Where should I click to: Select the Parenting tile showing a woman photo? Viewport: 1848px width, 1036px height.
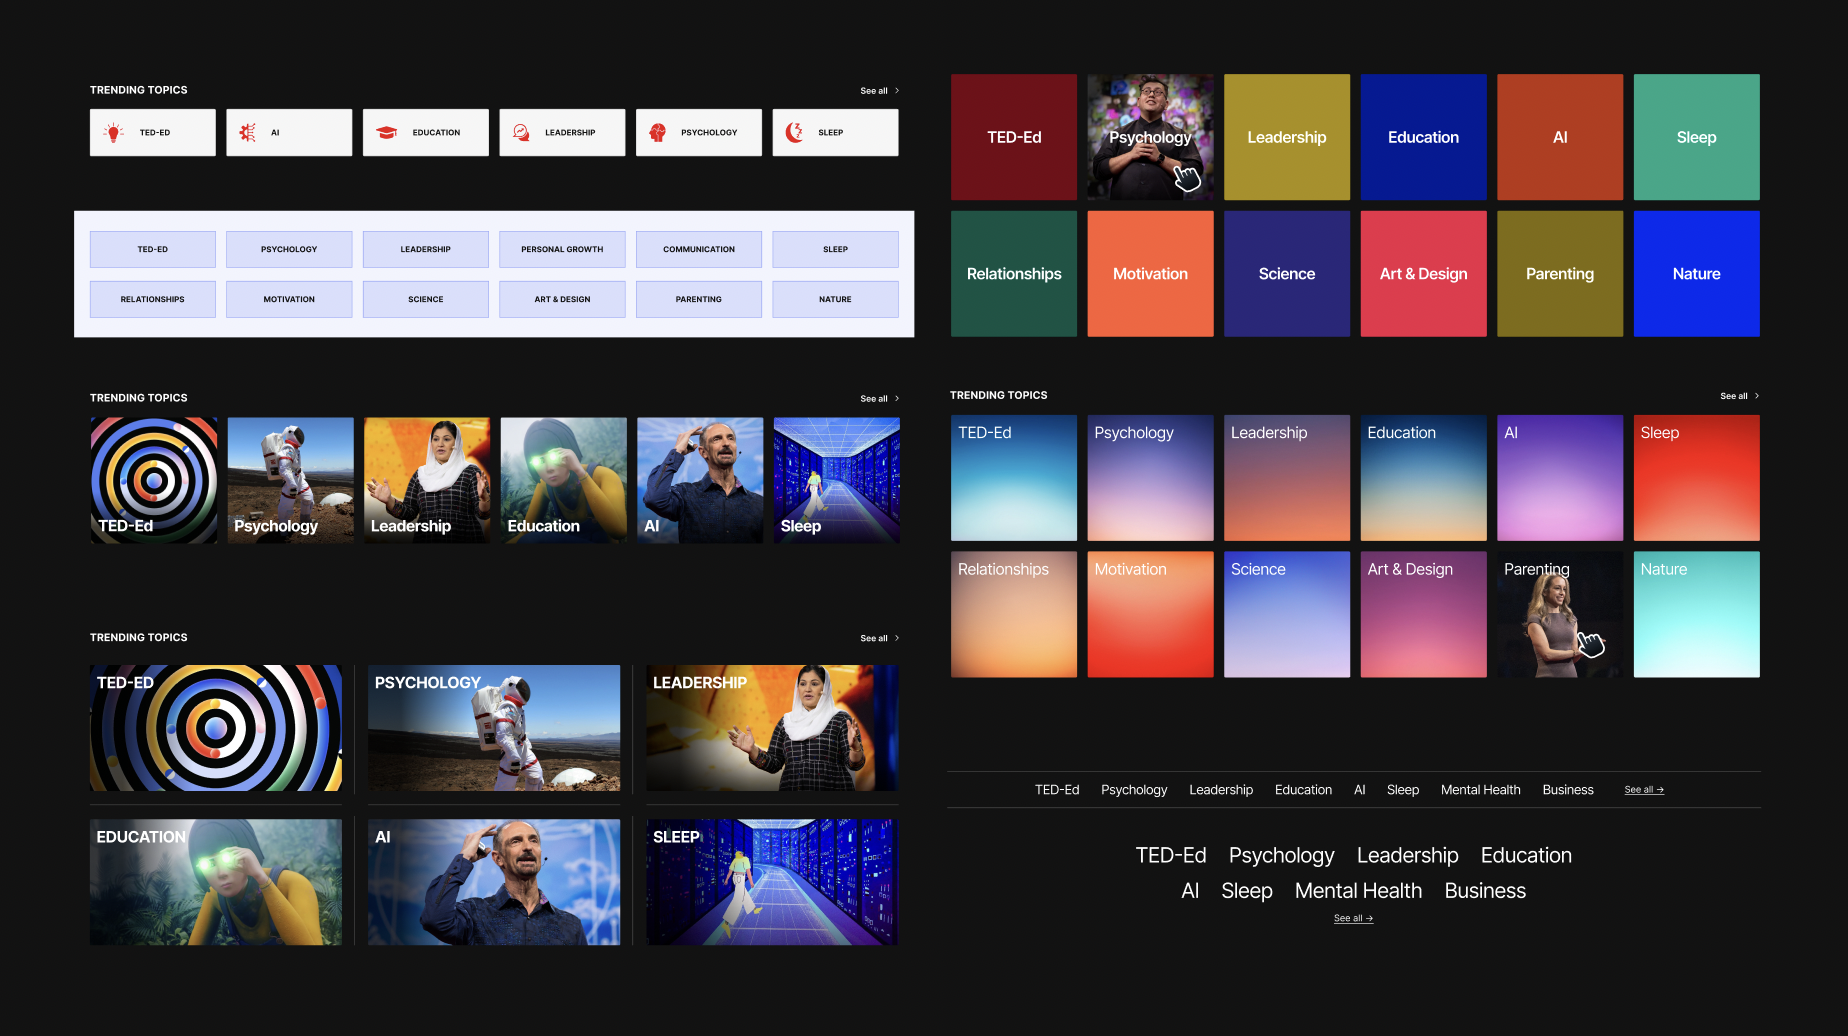point(1560,614)
